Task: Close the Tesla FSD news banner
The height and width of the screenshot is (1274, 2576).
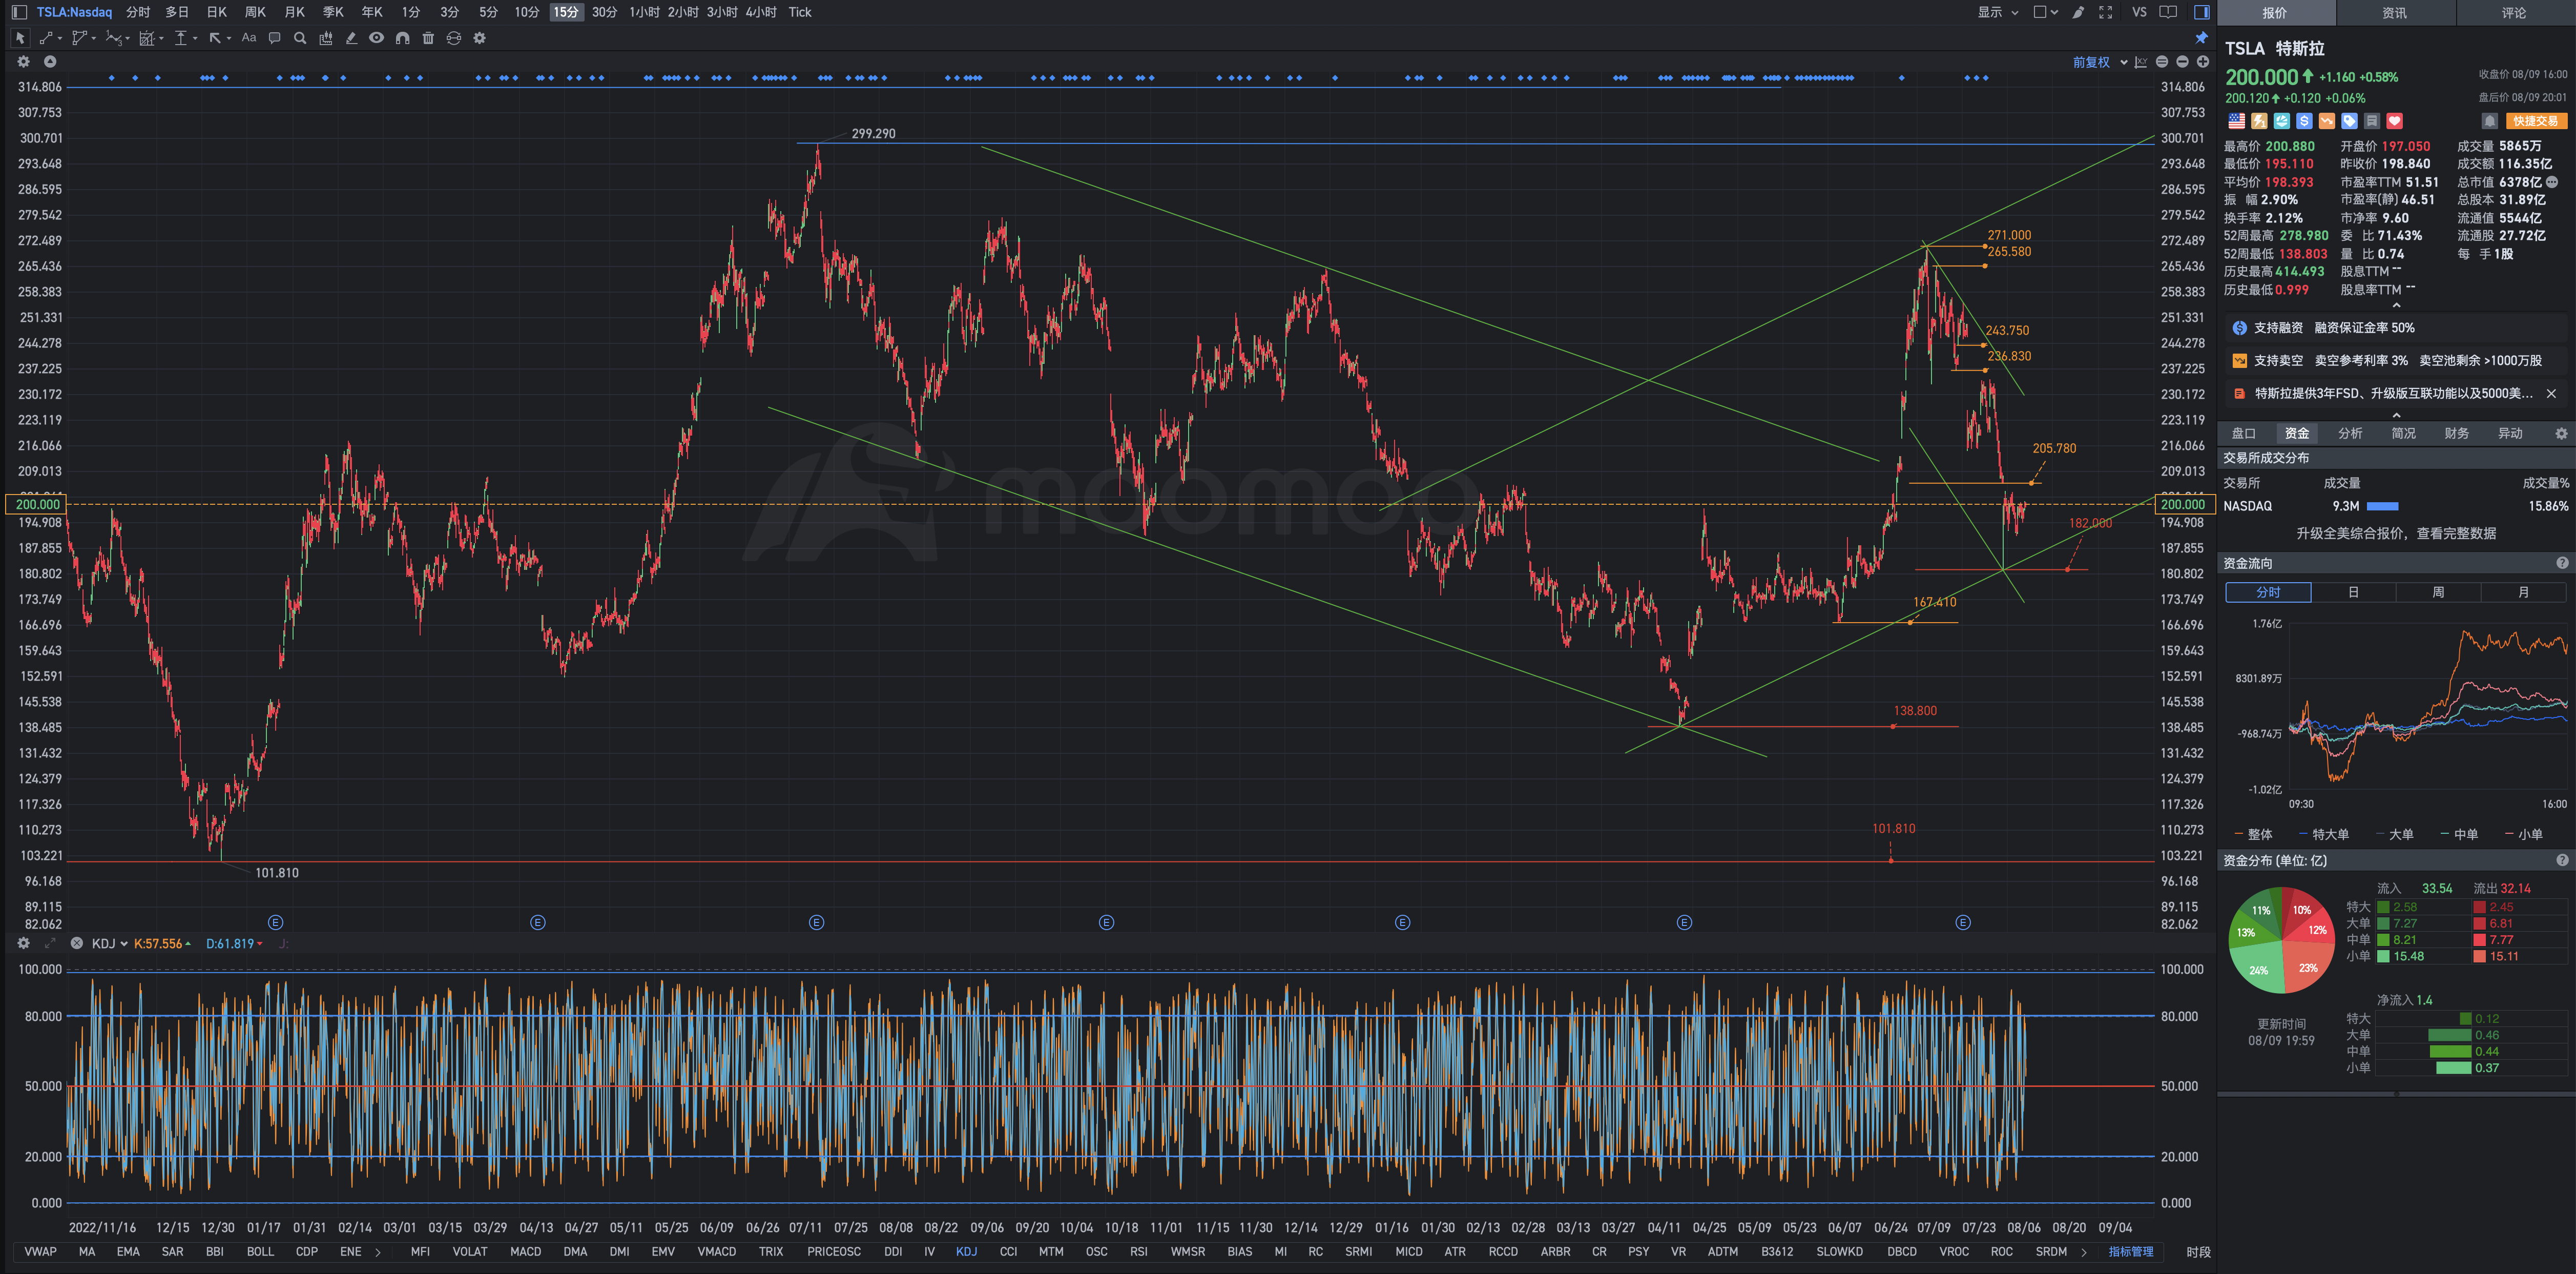Action: [2551, 393]
